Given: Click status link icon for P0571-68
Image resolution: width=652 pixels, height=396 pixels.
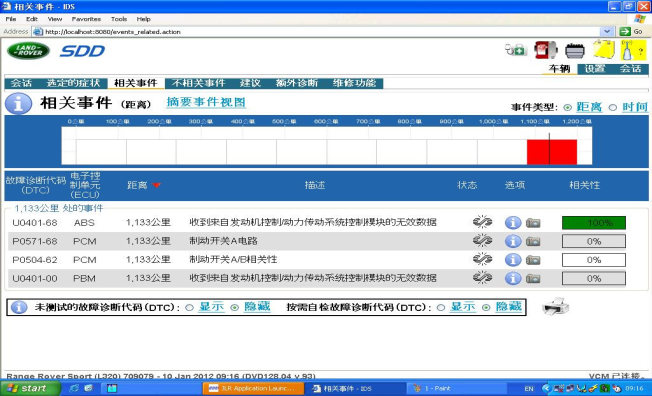Looking at the screenshot, I should [482, 240].
